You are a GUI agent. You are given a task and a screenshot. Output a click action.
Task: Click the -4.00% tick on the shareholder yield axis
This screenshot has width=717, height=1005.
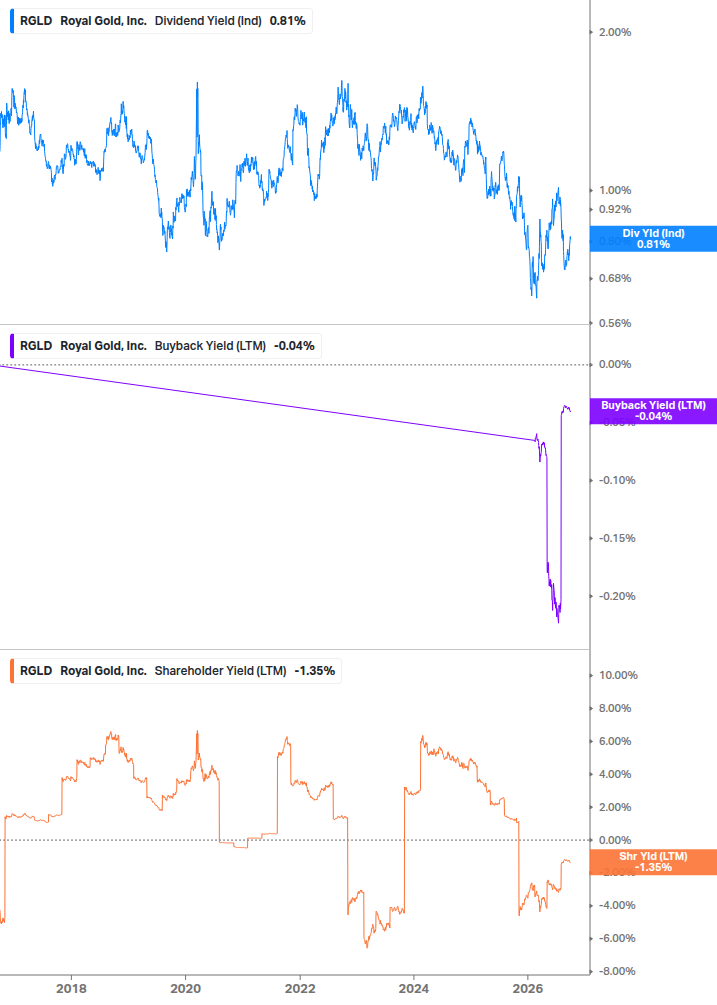(617, 906)
